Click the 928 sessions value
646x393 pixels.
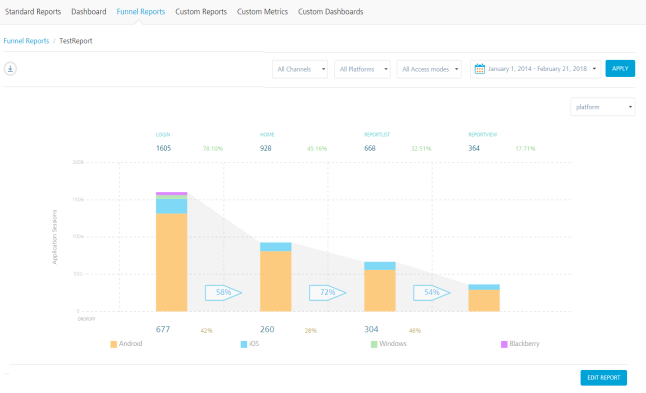pyautogui.click(x=266, y=148)
